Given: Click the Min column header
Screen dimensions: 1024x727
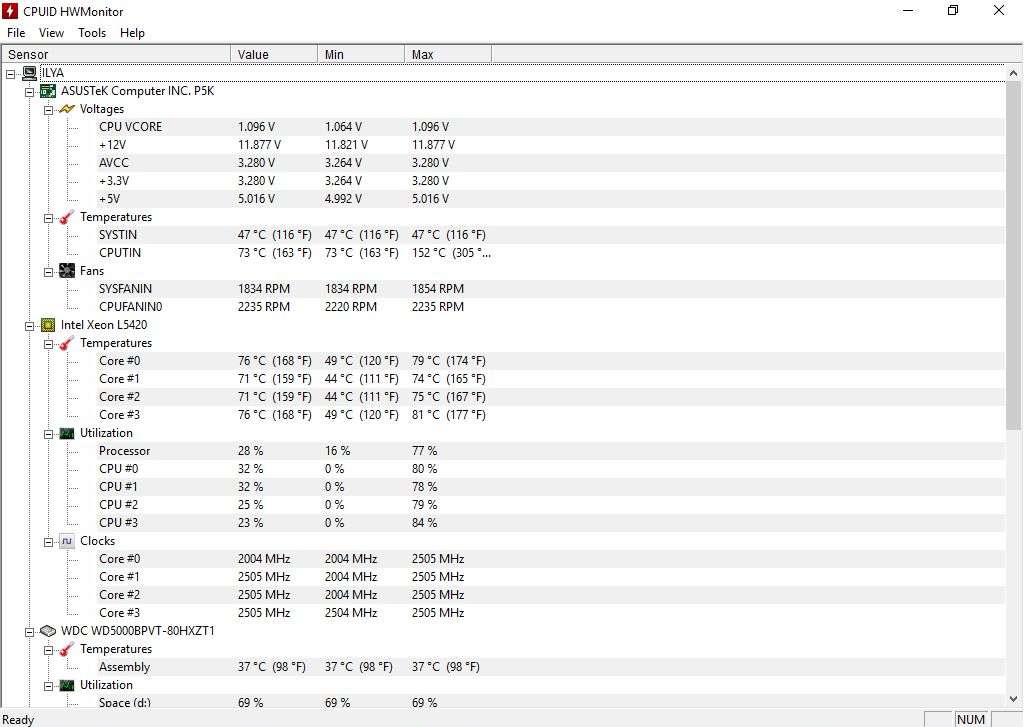Looking at the screenshot, I should [360, 54].
